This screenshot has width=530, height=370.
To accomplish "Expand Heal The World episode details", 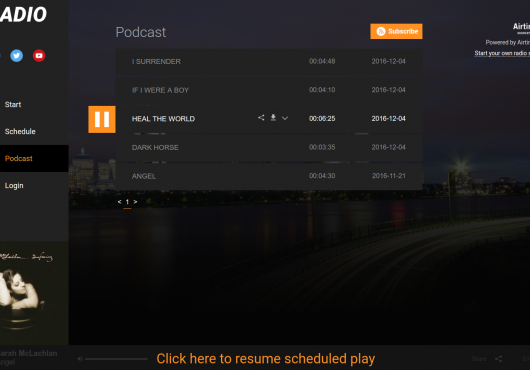I will 285,118.
